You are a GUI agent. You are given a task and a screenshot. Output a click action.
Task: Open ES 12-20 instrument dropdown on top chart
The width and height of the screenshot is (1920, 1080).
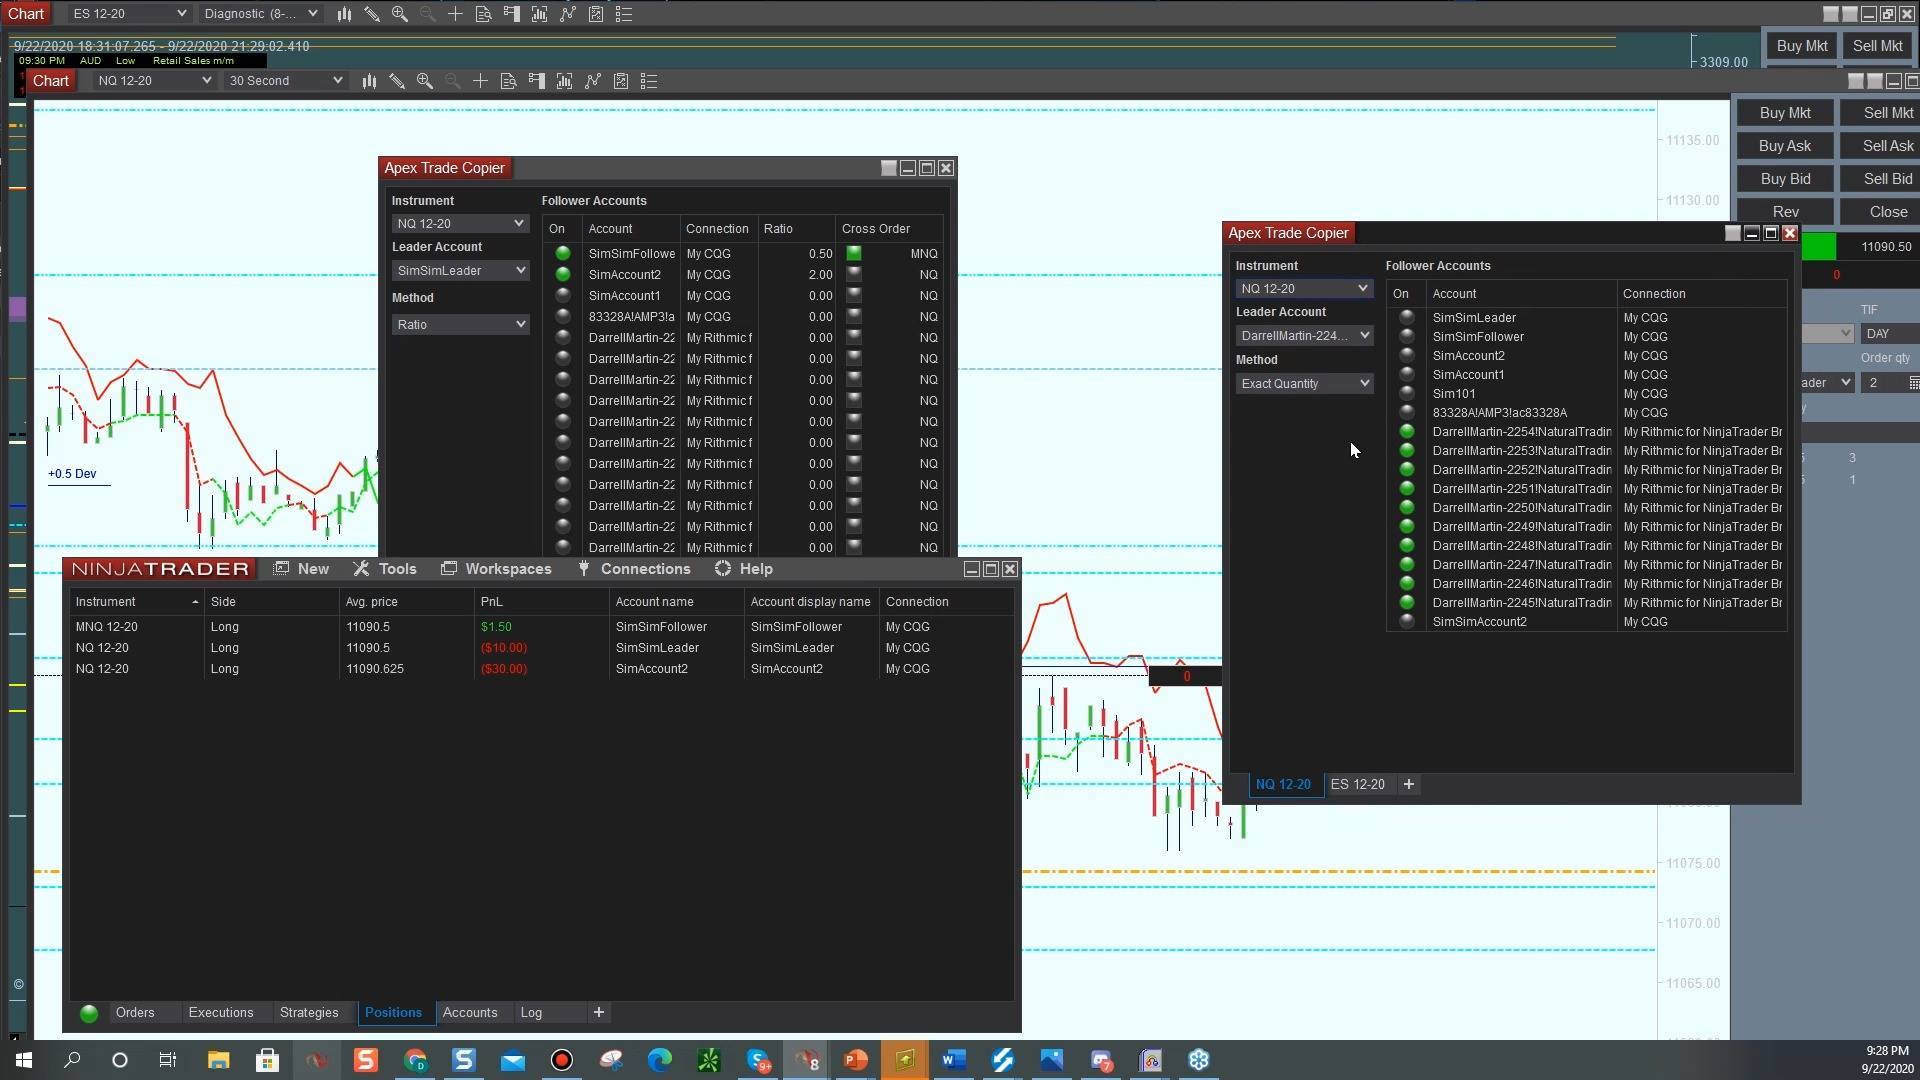[128, 14]
